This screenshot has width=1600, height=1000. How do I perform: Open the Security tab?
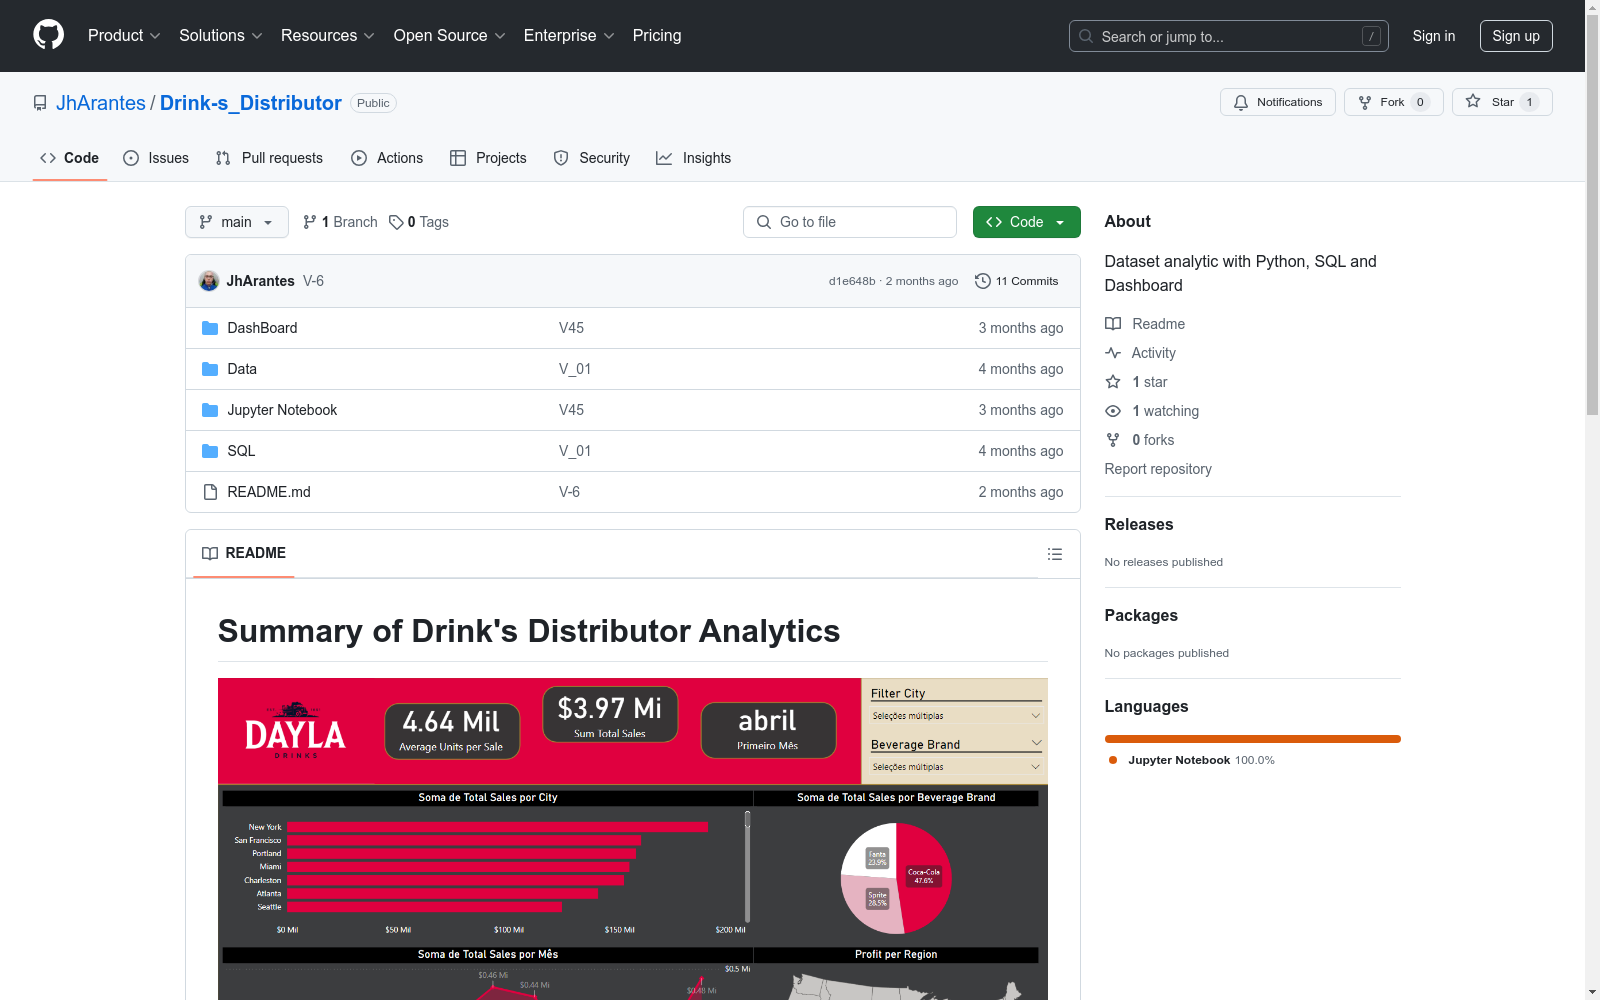tap(592, 158)
